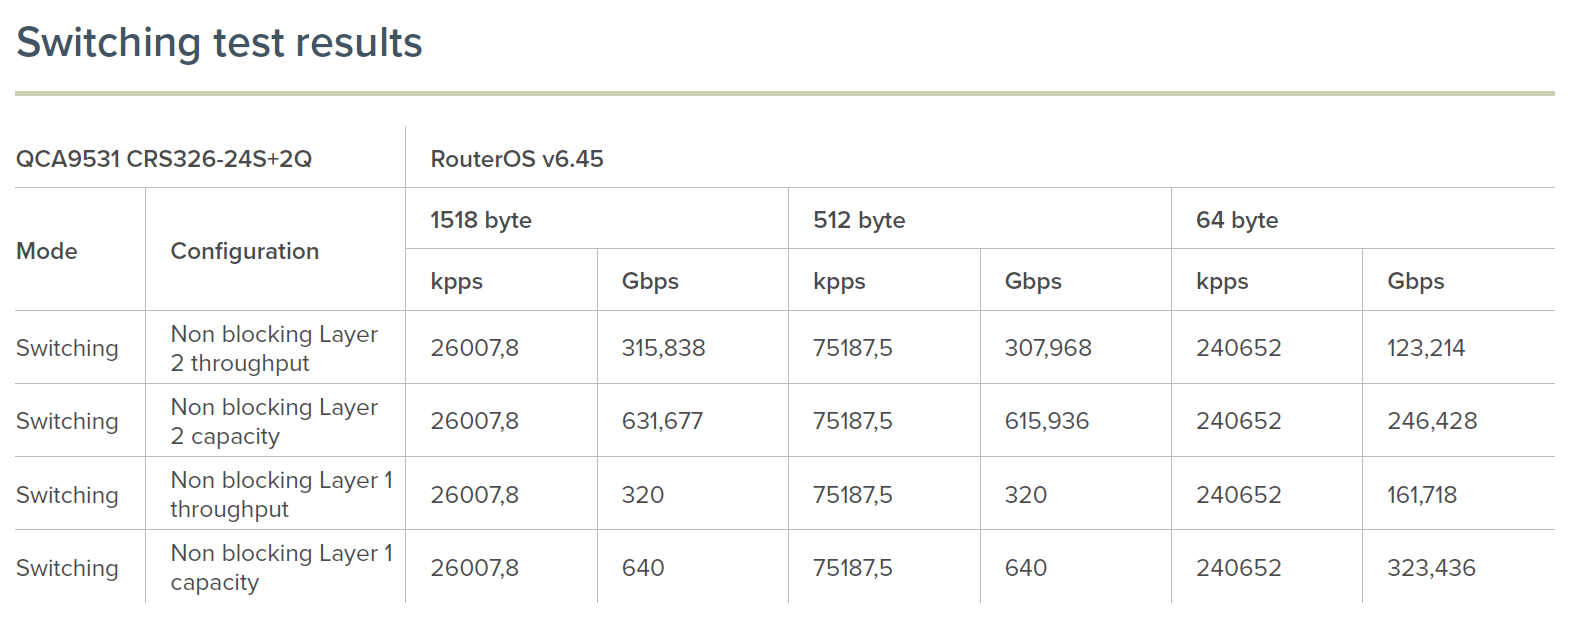
Task: Select the 64 byte column group header
Action: tap(1237, 220)
